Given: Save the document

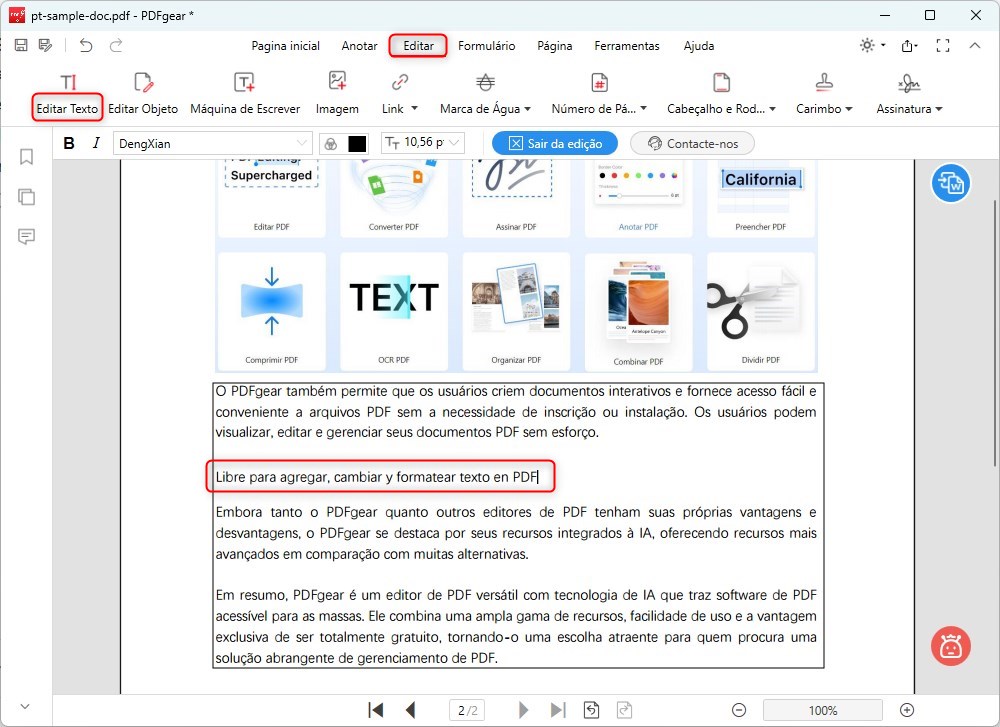Looking at the screenshot, I should [x=20, y=45].
